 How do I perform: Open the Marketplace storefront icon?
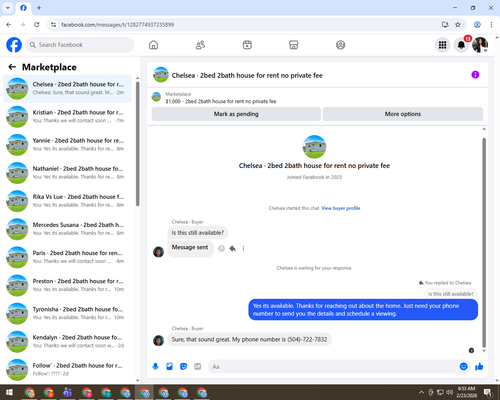294,45
